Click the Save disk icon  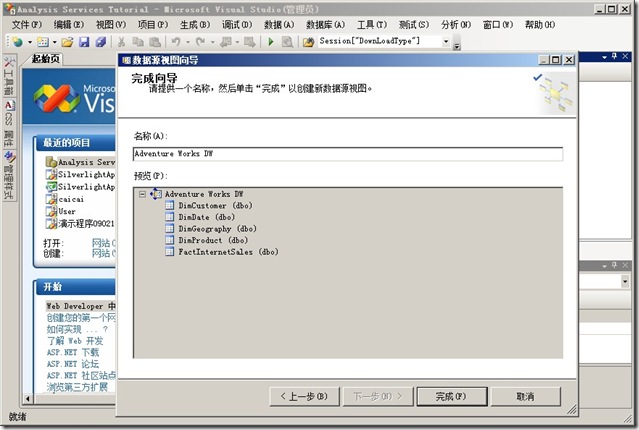coord(84,42)
